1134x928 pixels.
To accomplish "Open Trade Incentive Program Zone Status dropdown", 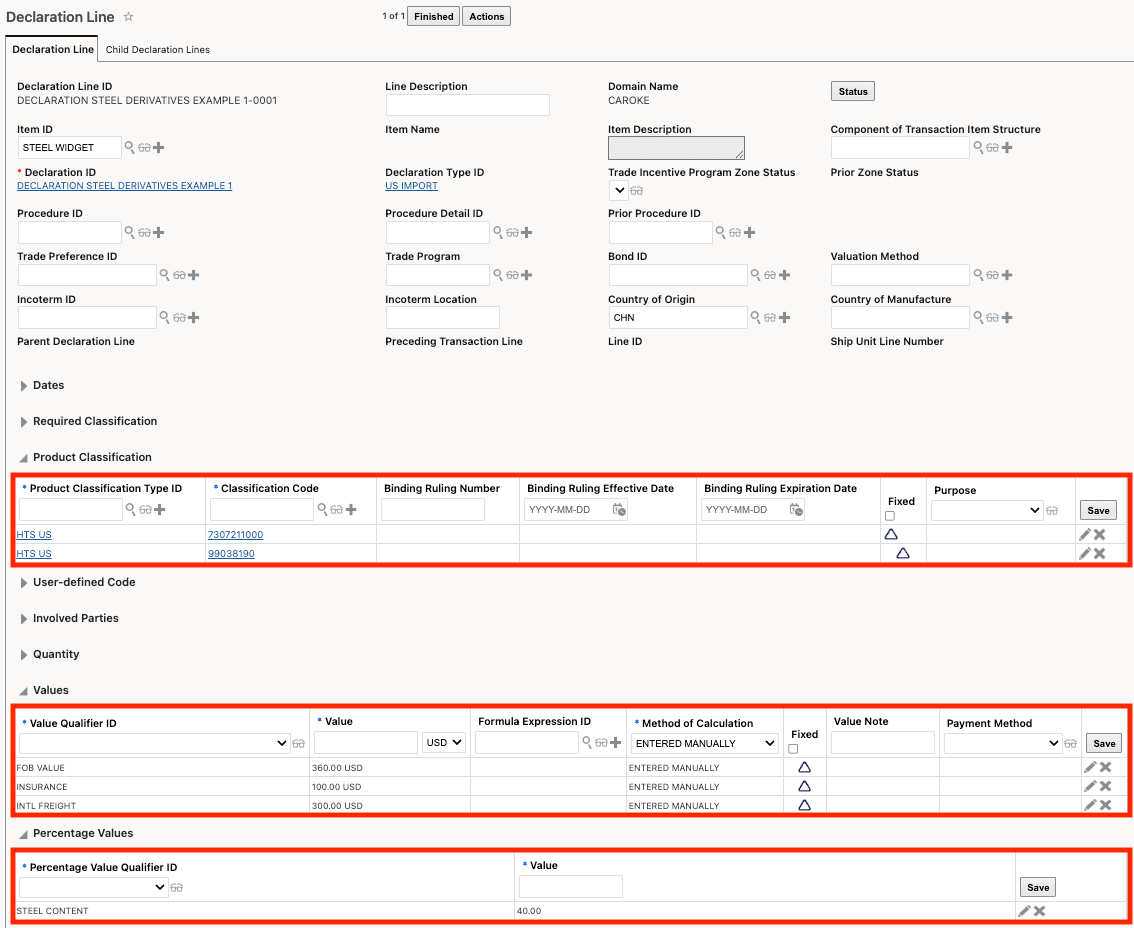I will (618, 191).
